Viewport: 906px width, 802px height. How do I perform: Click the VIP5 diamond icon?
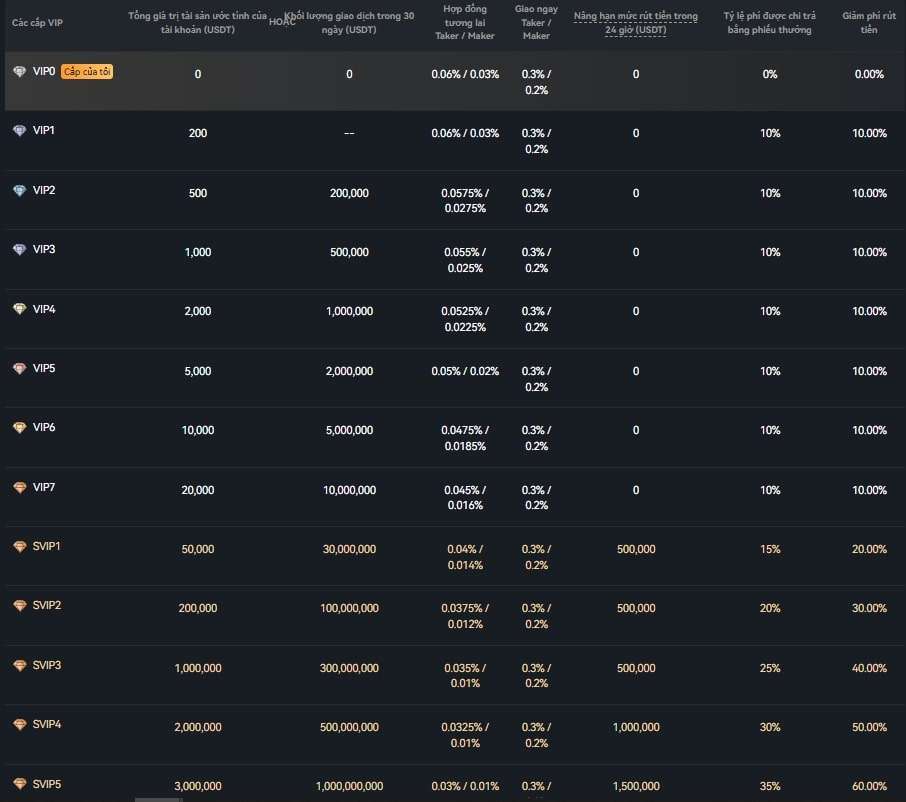tap(19, 368)
